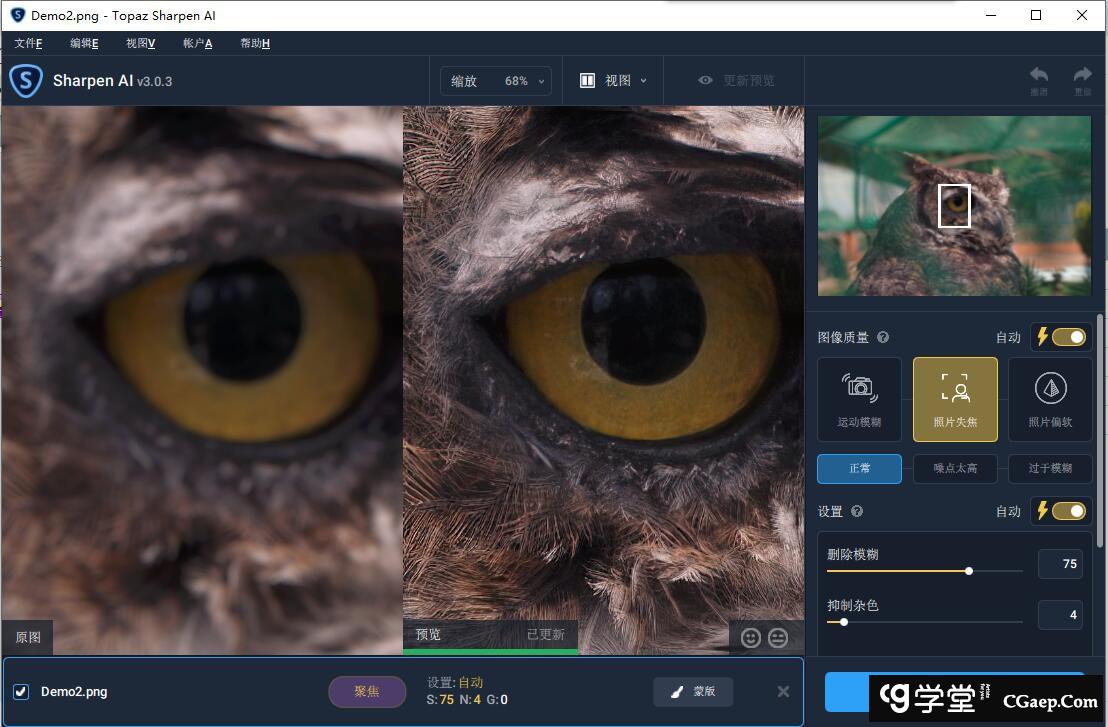This screenshot has width=1108, height=727.
Task: Click the undo arrow icon
Action: coord(1039,77)
